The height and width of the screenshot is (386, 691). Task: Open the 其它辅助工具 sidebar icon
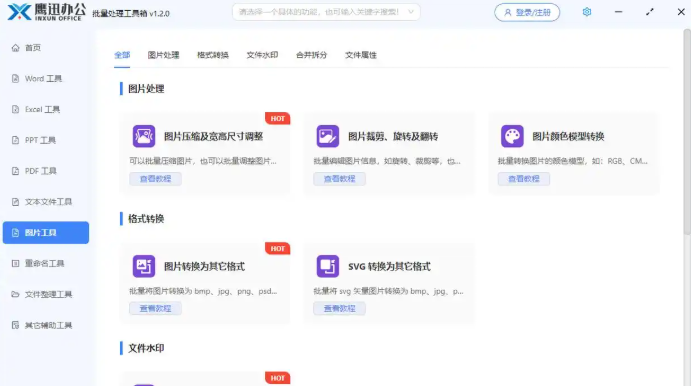pos(15,325)
